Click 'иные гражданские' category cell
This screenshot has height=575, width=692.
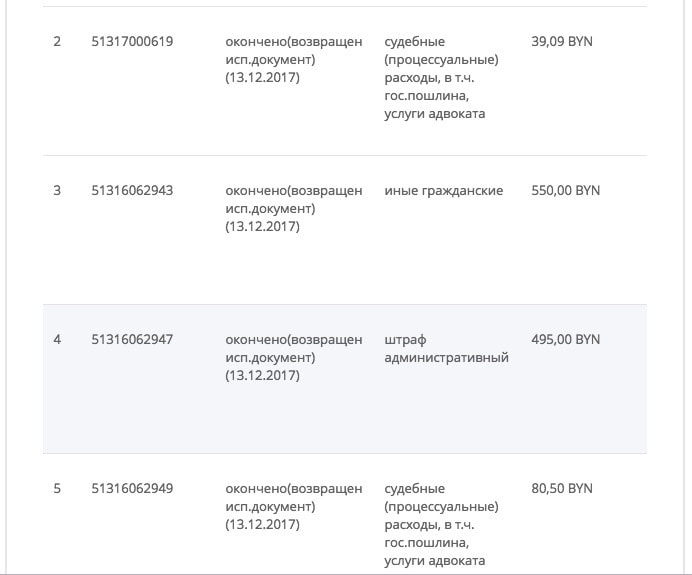[x=444, y=190]
